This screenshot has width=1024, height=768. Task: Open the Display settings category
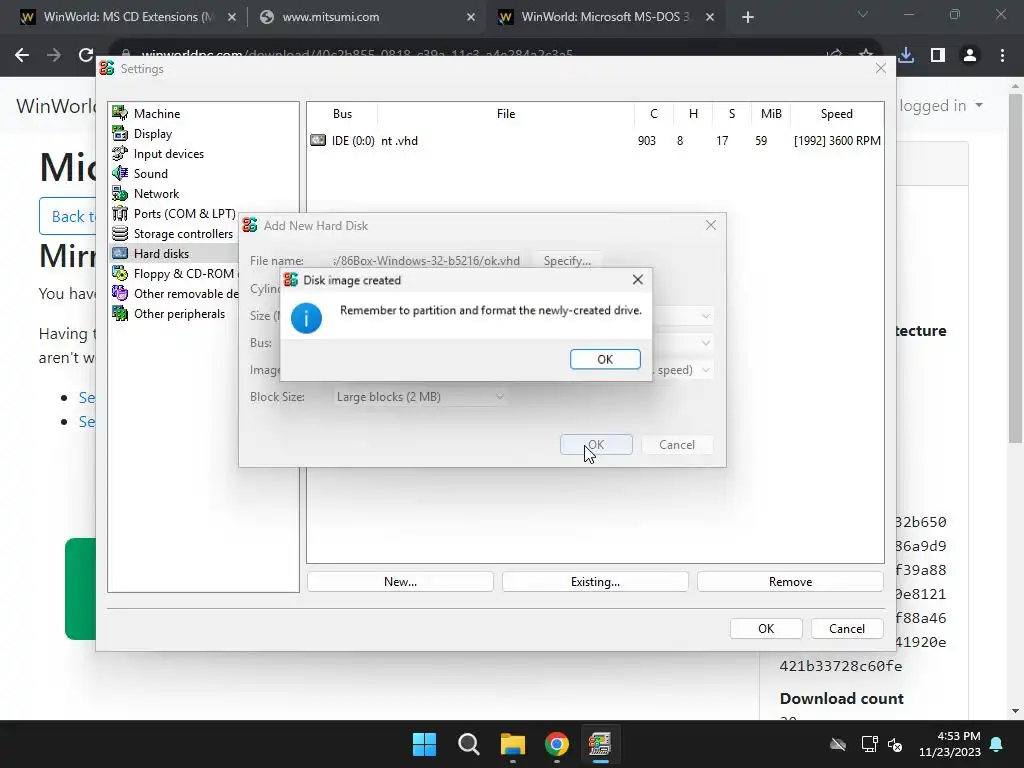[x=153, y=133]
